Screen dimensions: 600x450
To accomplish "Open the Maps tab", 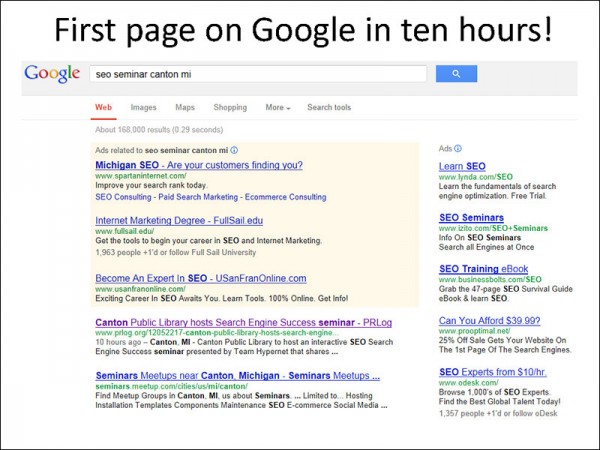I will pyautogui.click(x=185, y=107).
